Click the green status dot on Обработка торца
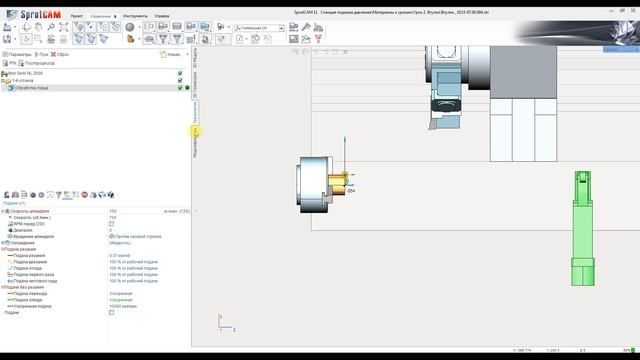 (x=187, y=88)
